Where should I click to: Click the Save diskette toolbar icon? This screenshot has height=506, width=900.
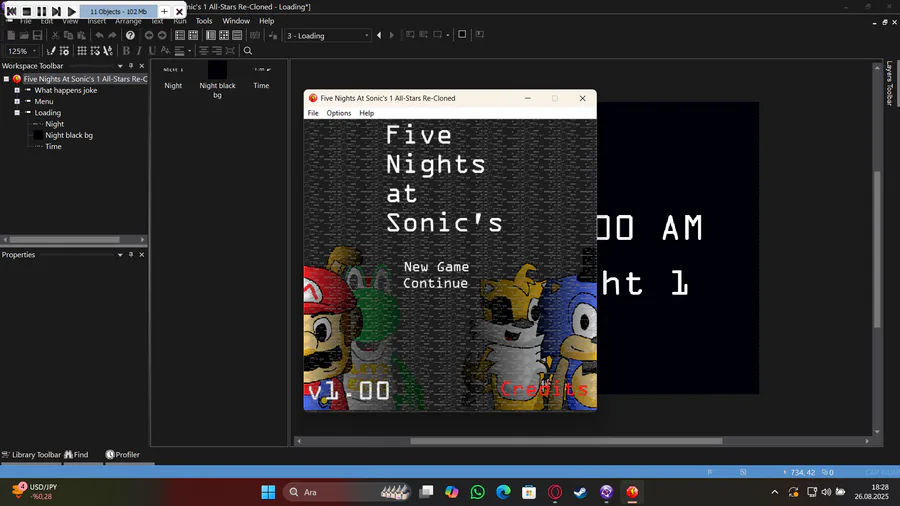tap(37, 36)
